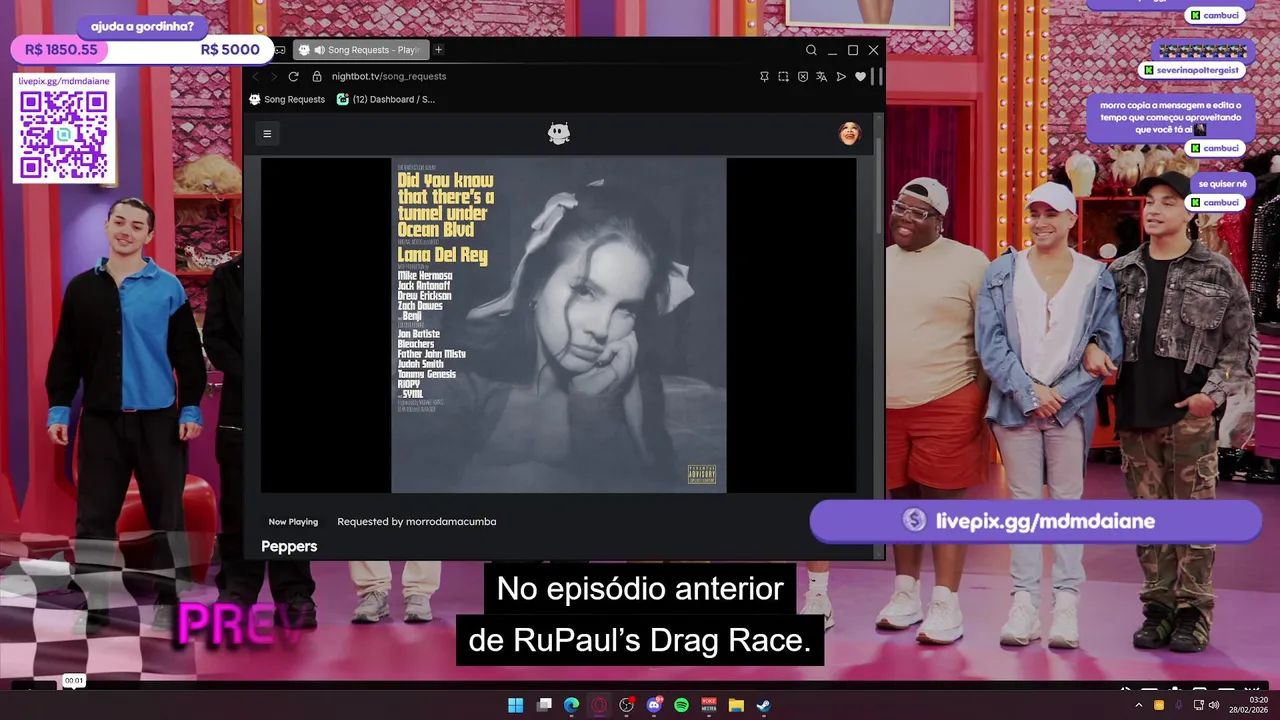The image size is (1280, 720).
Task: Click the Nightbot robot logo
Action: tap(559, 133)
